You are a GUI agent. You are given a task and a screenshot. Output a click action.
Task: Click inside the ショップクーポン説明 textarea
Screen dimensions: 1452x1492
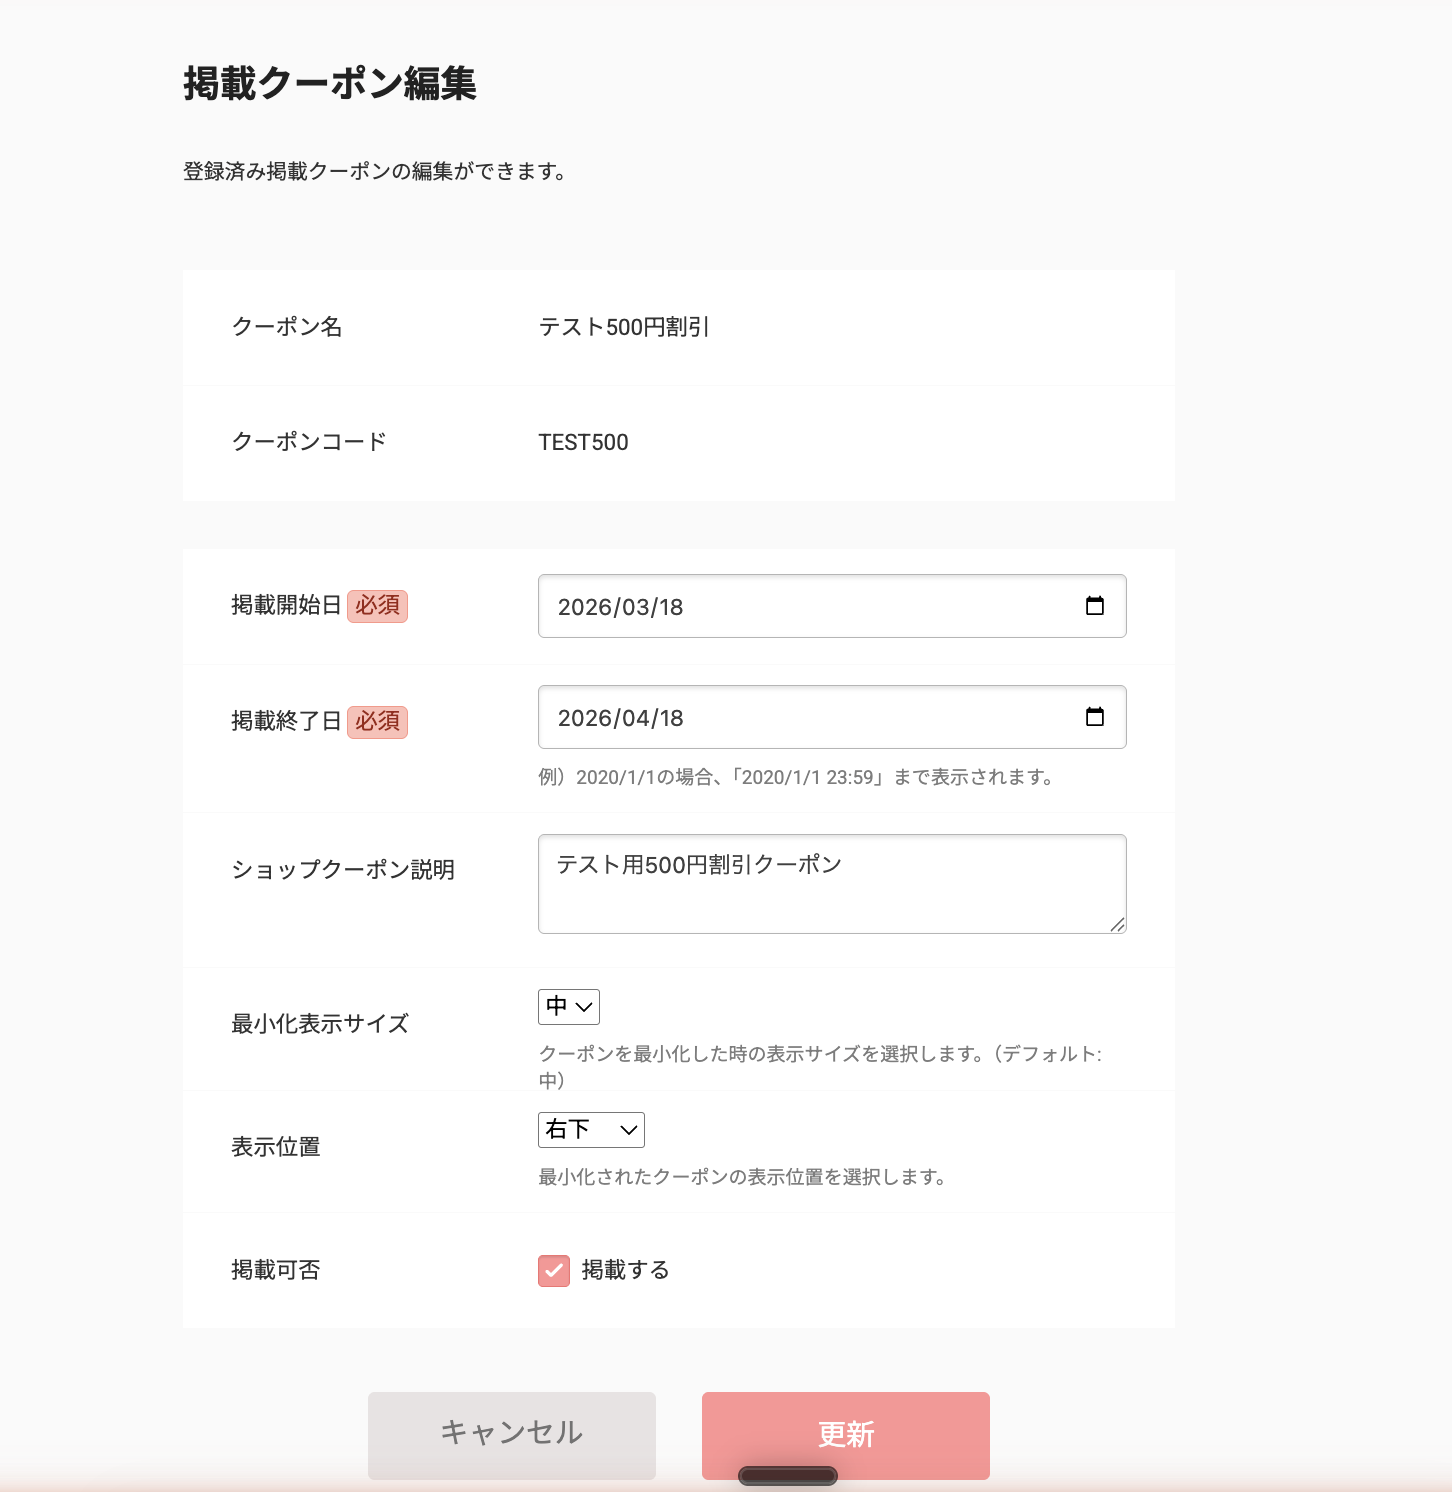pos(830,883)
